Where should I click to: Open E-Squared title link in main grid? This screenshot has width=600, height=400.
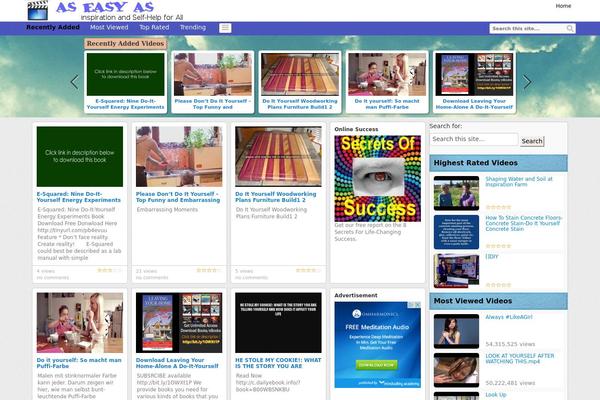click(79, 197)
